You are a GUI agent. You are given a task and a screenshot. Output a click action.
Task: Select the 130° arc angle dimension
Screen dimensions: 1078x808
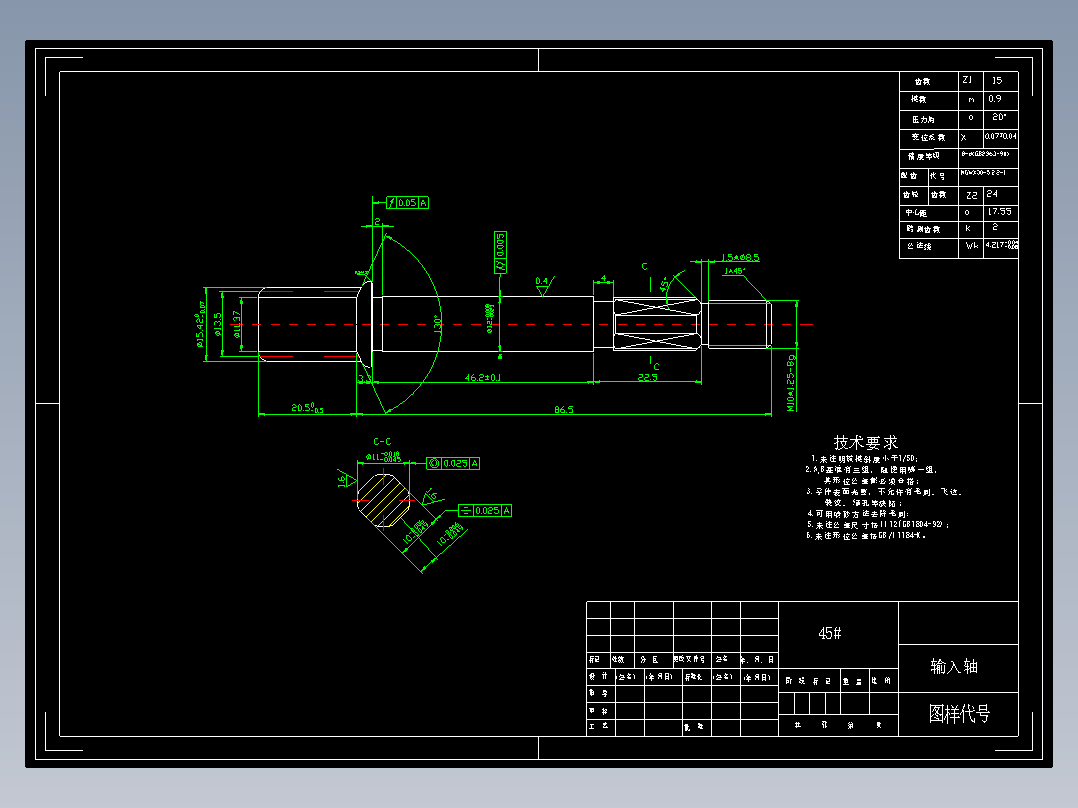coord(437,323)
